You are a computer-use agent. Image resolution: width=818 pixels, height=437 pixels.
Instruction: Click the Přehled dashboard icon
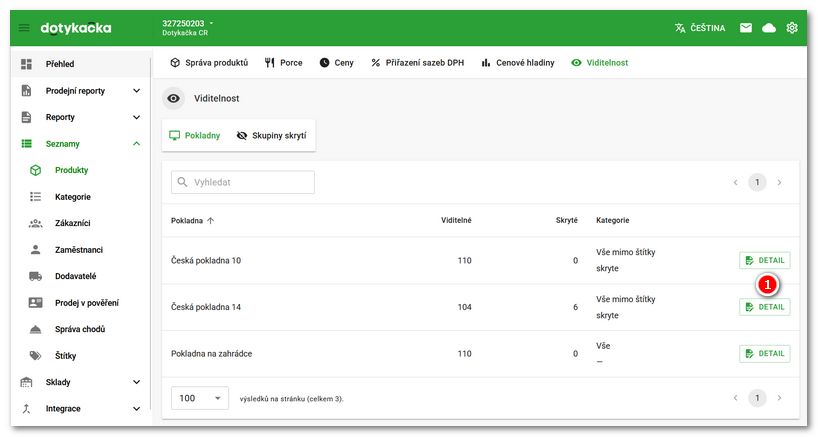click(26, 64)
